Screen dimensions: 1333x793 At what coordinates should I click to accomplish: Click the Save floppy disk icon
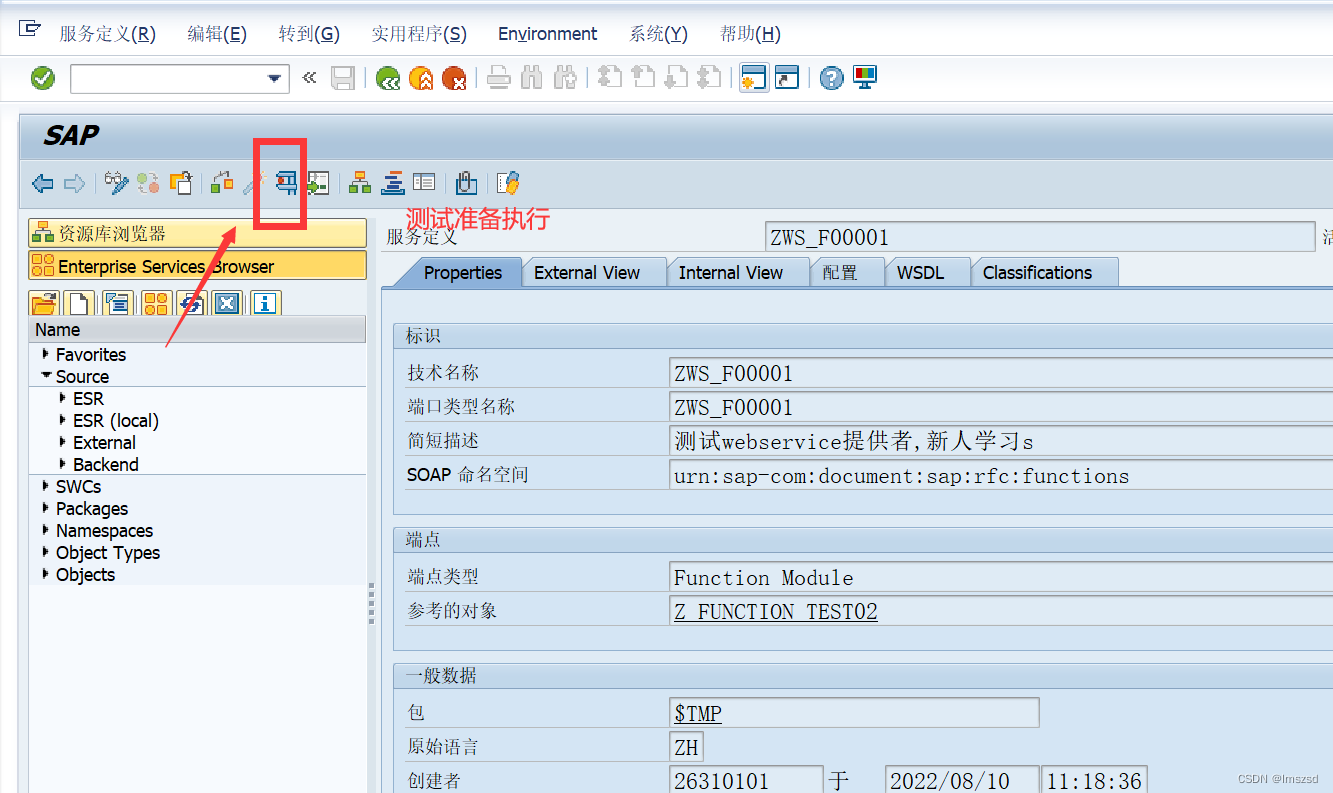coord(343,78)
